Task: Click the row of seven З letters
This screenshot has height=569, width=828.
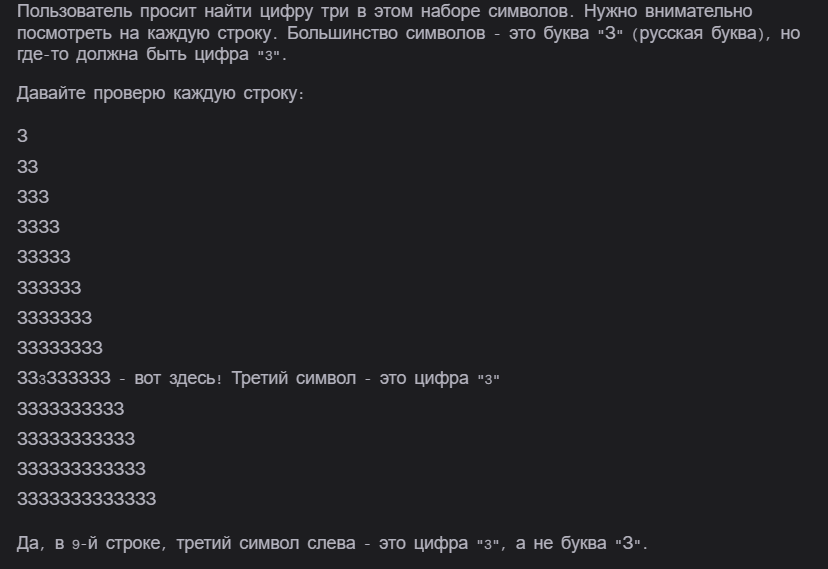Action: coord(55,318)
